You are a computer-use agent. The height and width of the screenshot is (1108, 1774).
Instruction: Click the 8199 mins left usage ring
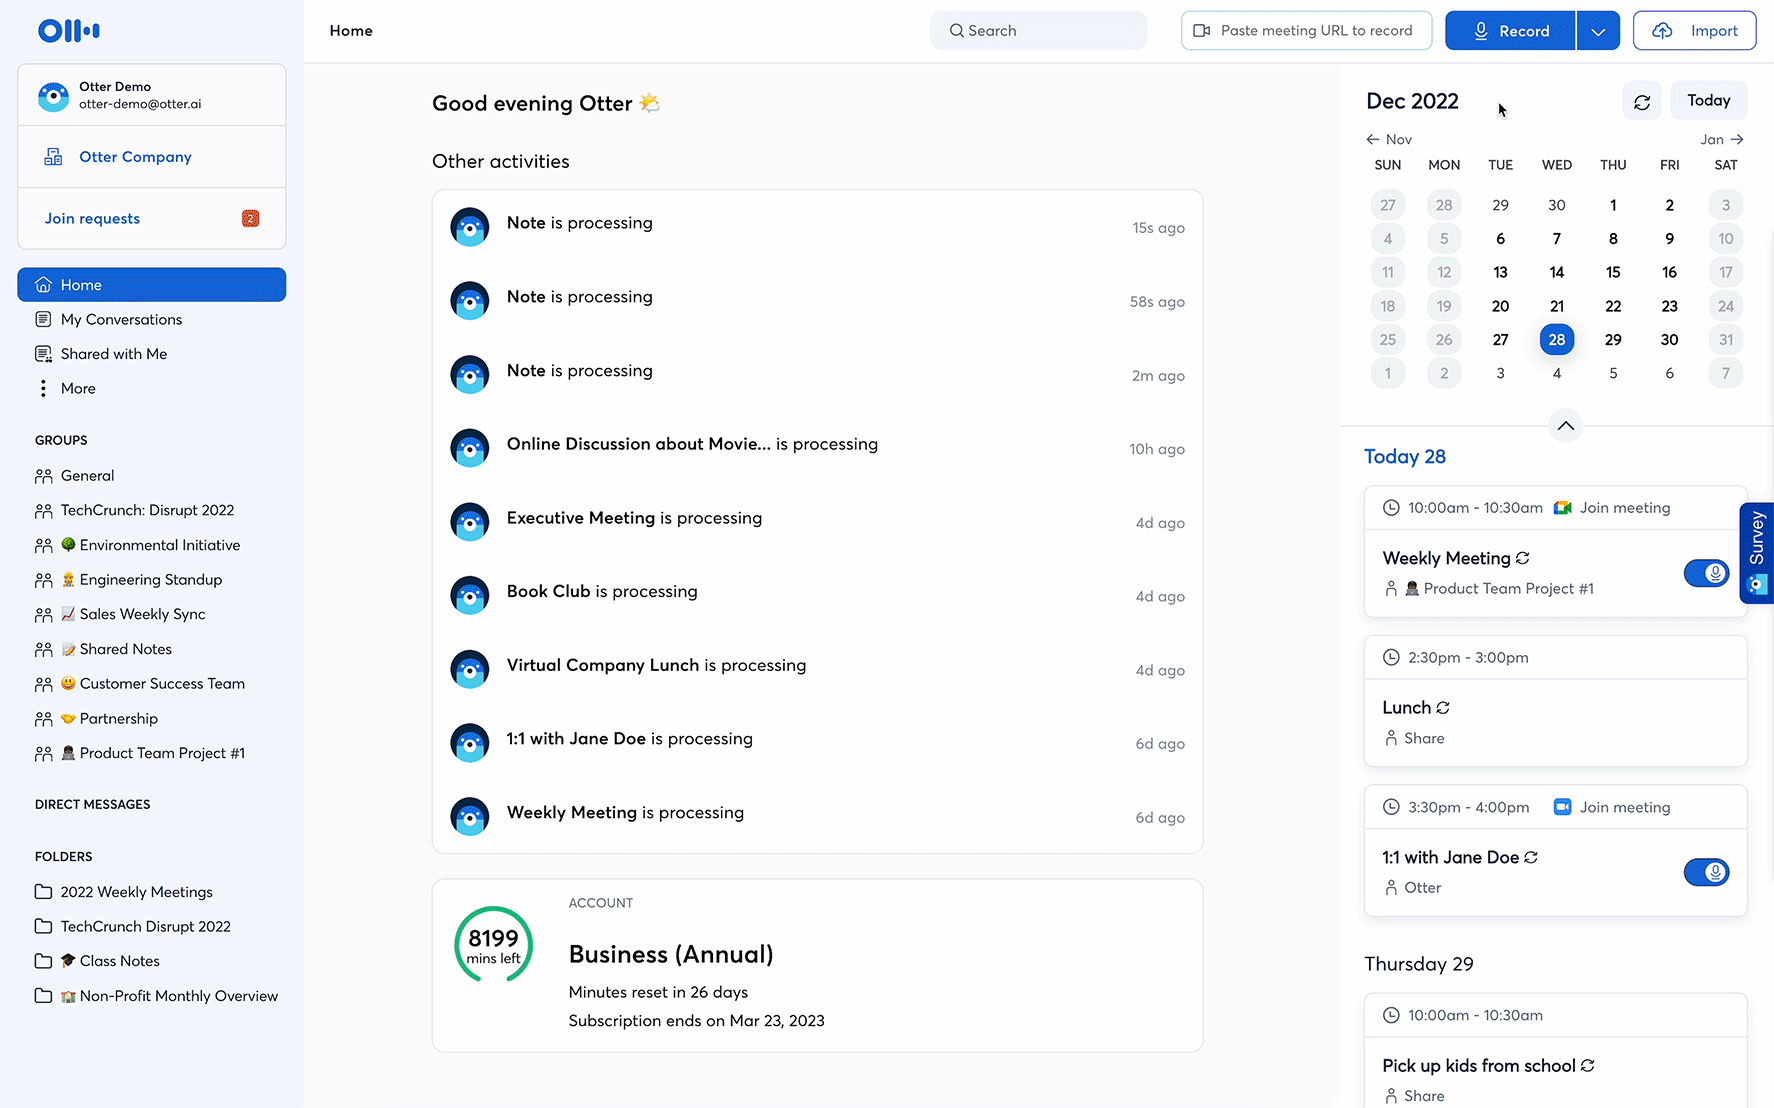493,945
